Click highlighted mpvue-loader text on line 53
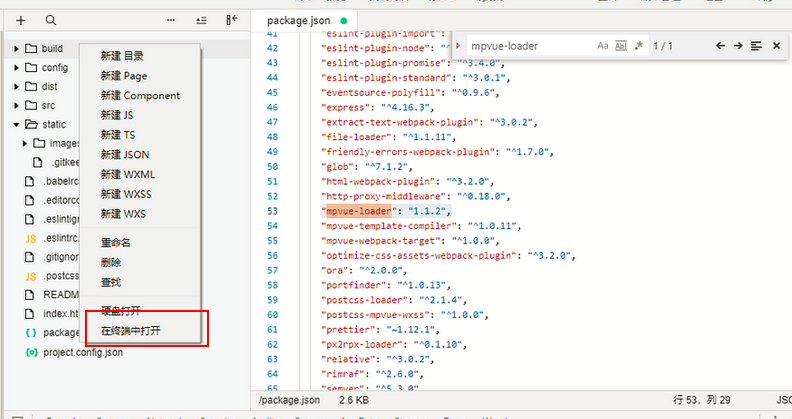This screenshot has width=792, height=419. [359, 211]
